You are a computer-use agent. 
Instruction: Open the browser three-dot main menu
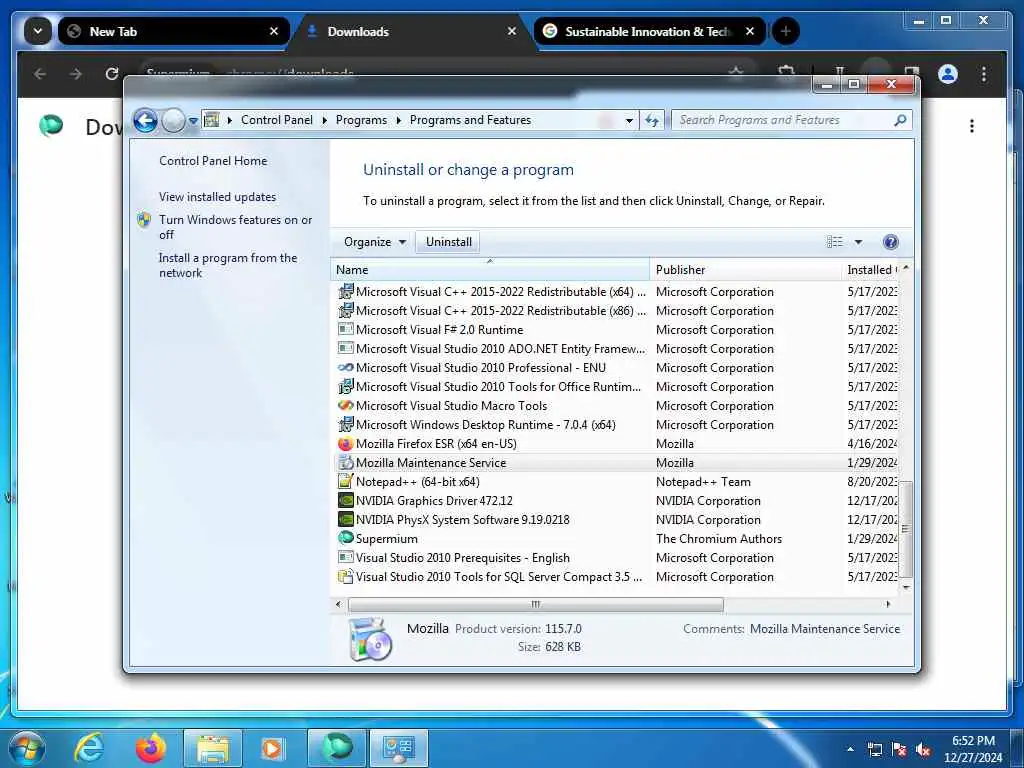[x=984, y=74]
